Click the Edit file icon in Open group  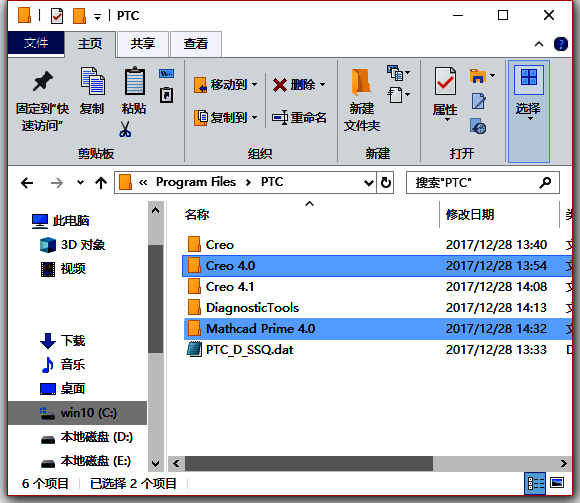point(479,101)
